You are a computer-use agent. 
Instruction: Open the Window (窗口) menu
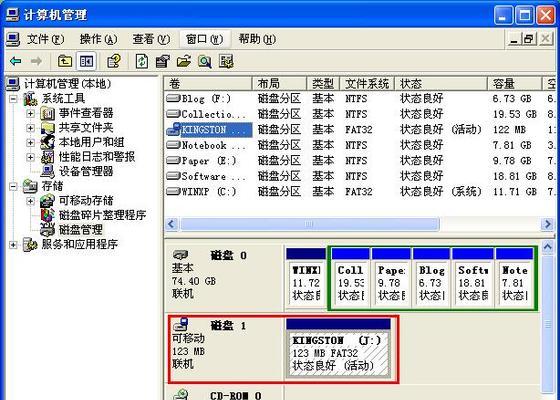click(204, 39)
